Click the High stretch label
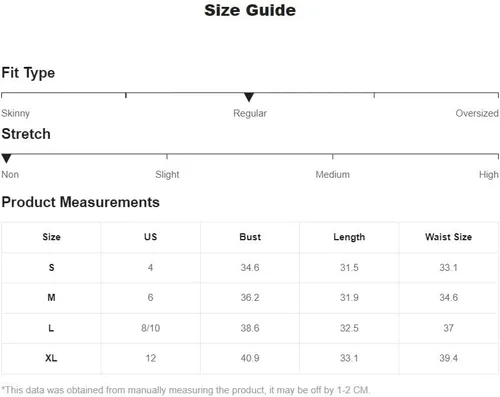Image resolution: width=500 pixels, height=397 pixels. coord(489,174)
